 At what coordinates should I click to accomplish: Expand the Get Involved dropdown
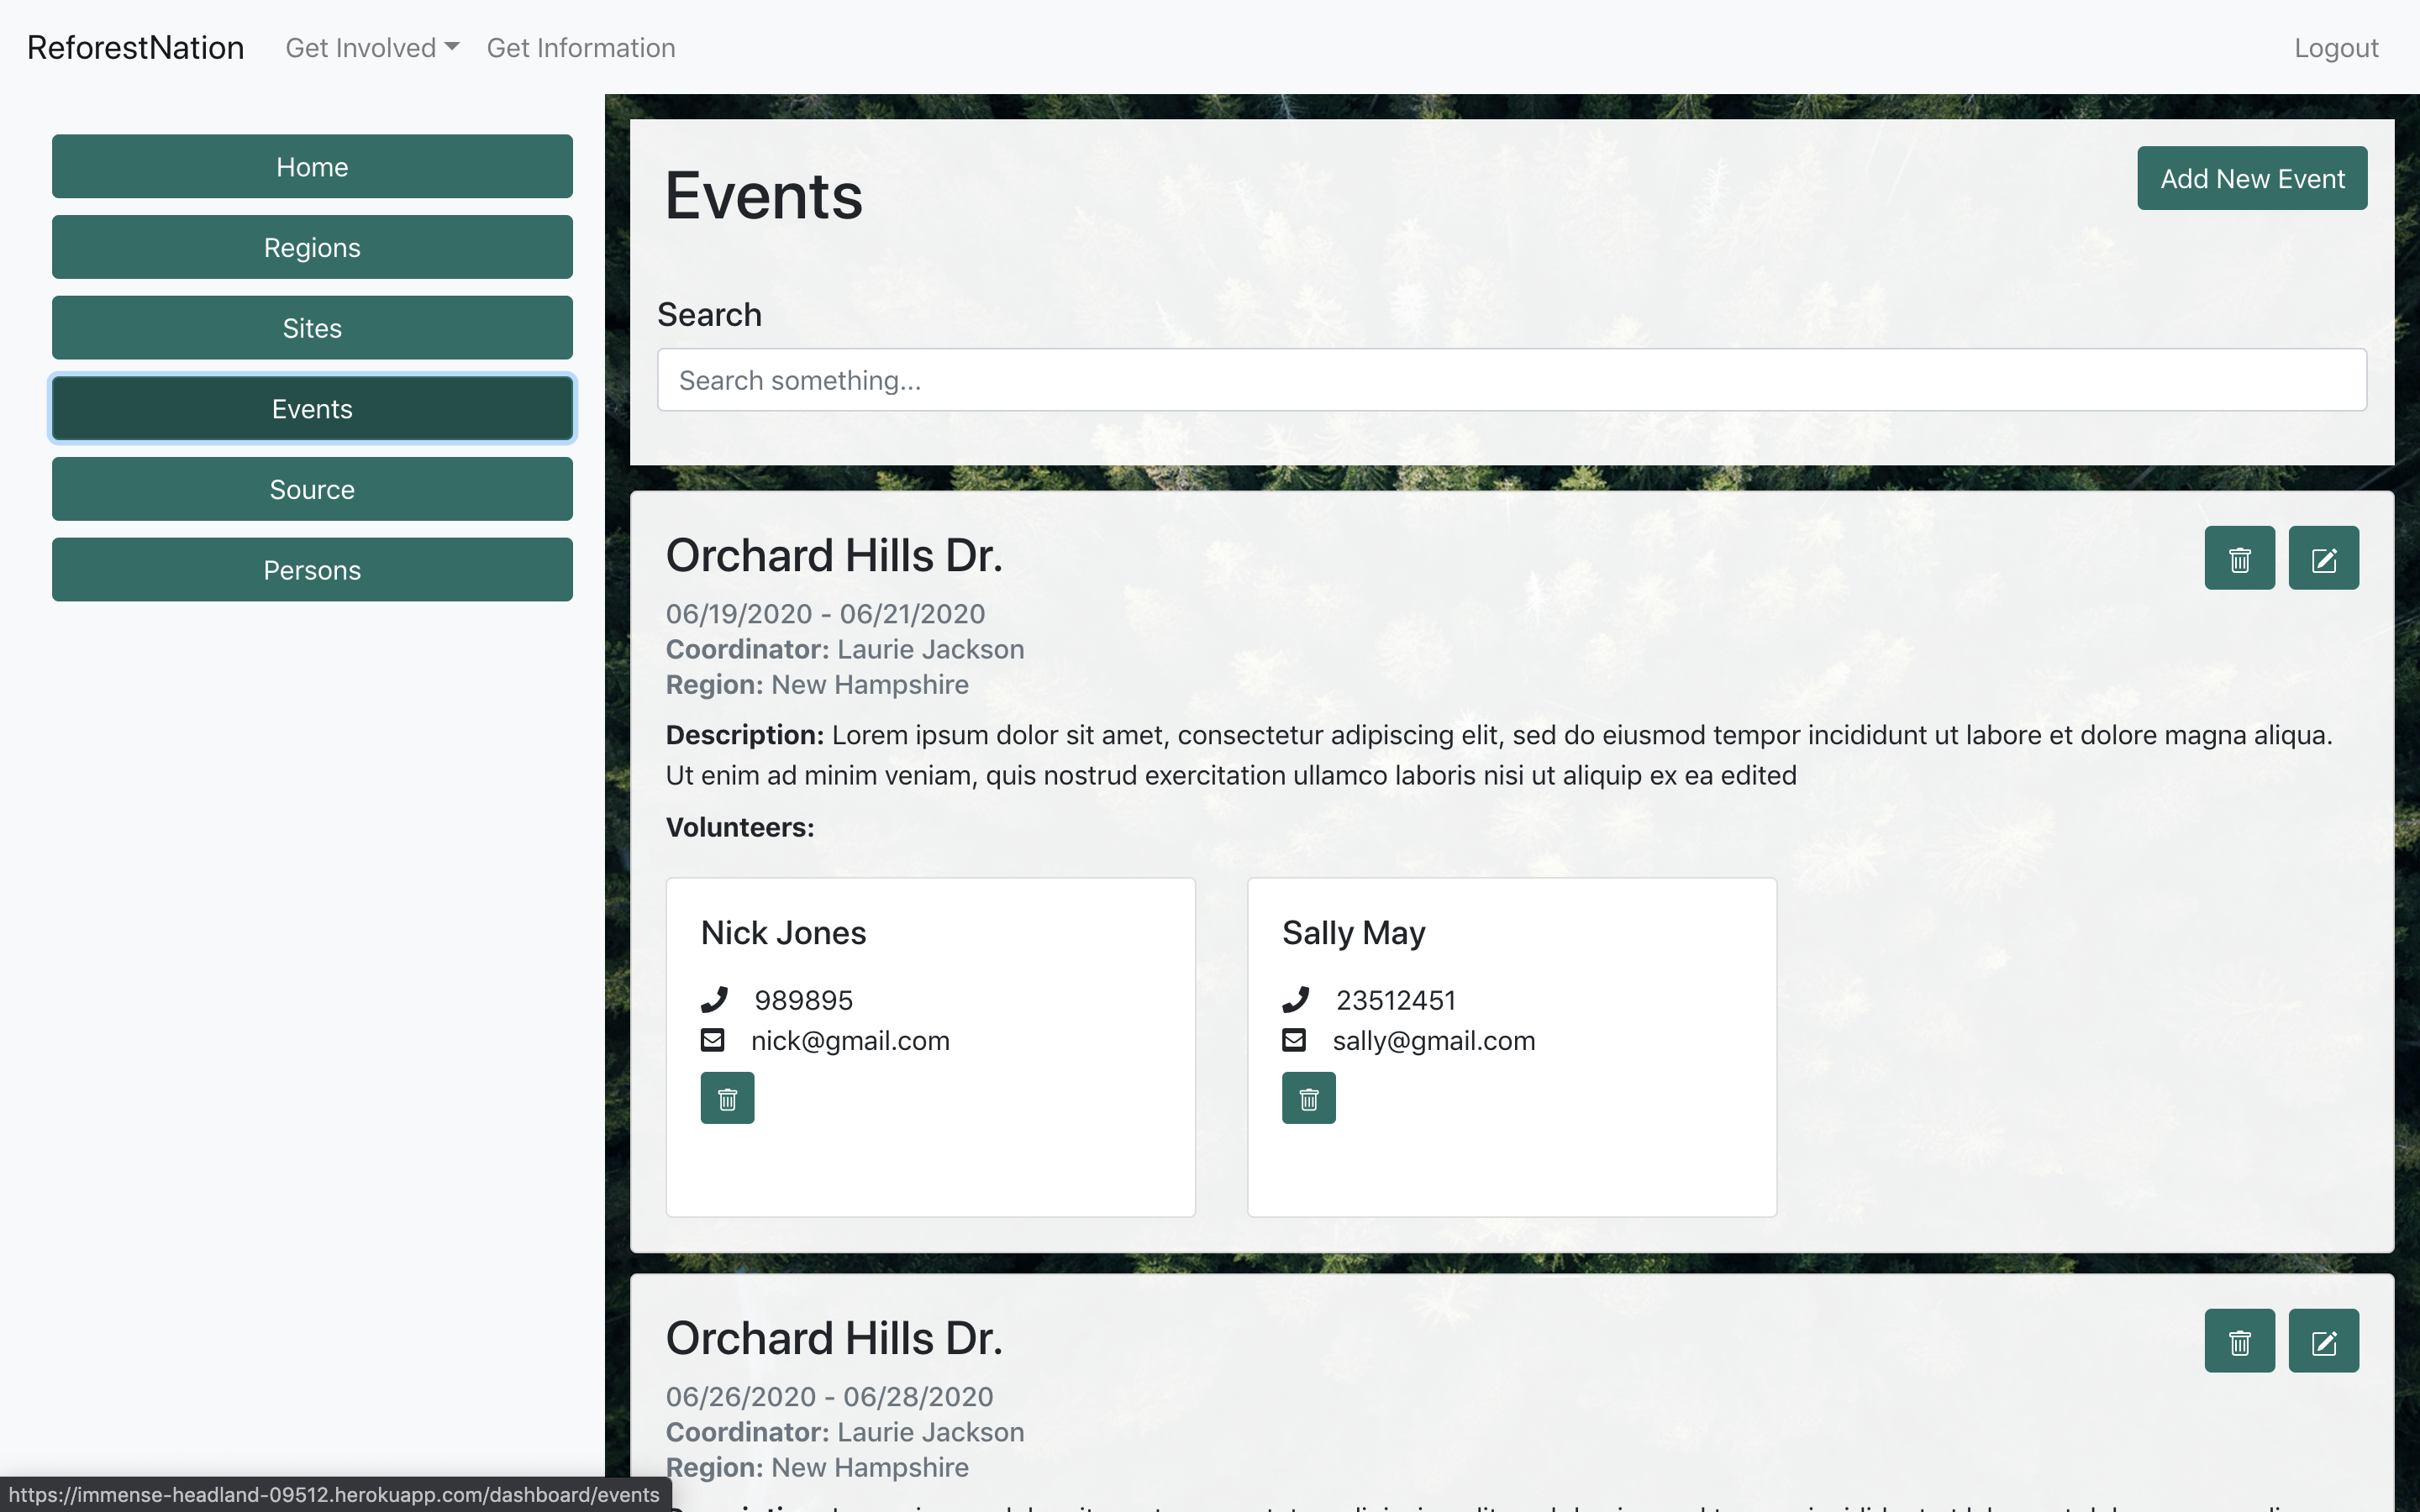pos(372,47)
